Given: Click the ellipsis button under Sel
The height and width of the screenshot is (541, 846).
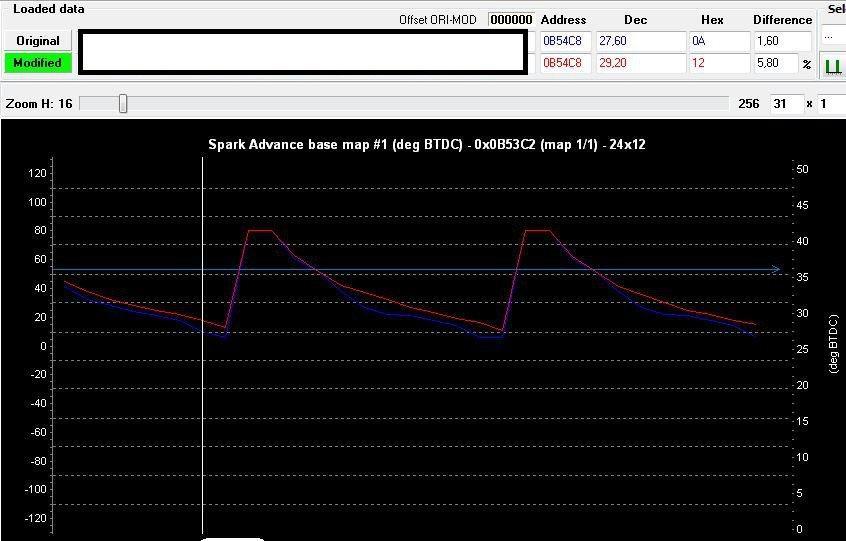Looking at the screenshot, I should click(x=833, y=38).
